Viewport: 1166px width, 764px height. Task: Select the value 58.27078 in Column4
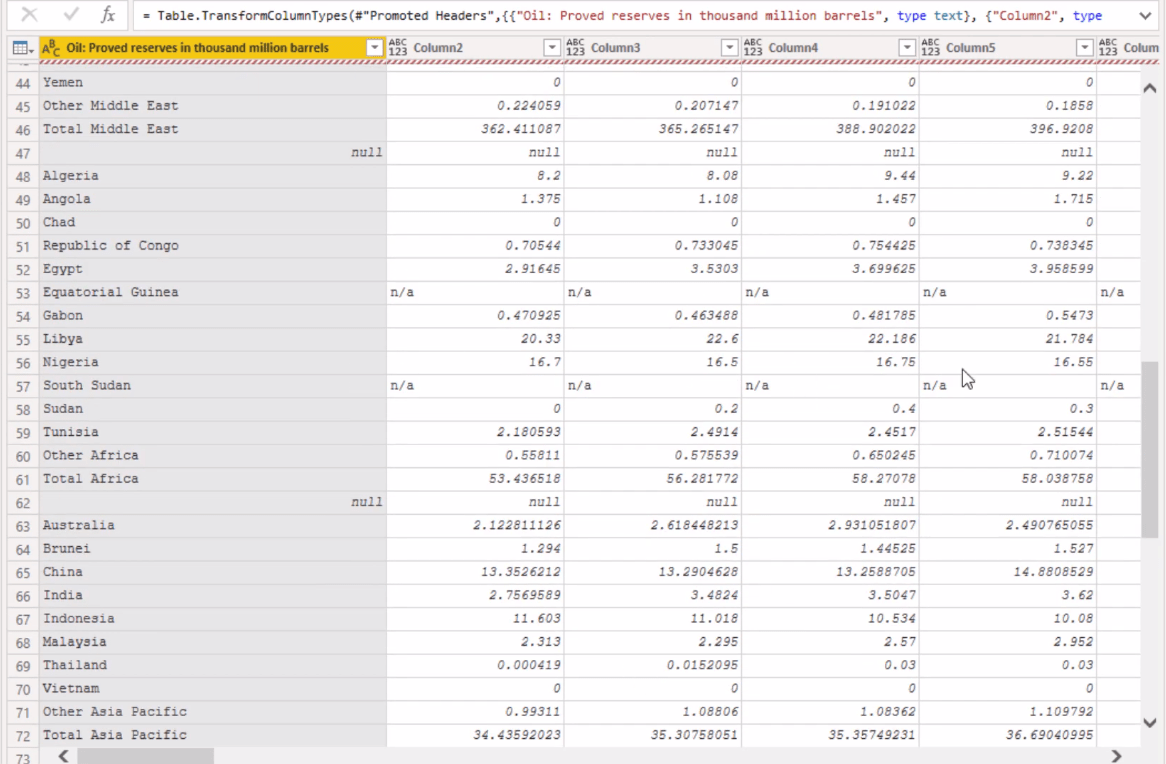[830, 479]
